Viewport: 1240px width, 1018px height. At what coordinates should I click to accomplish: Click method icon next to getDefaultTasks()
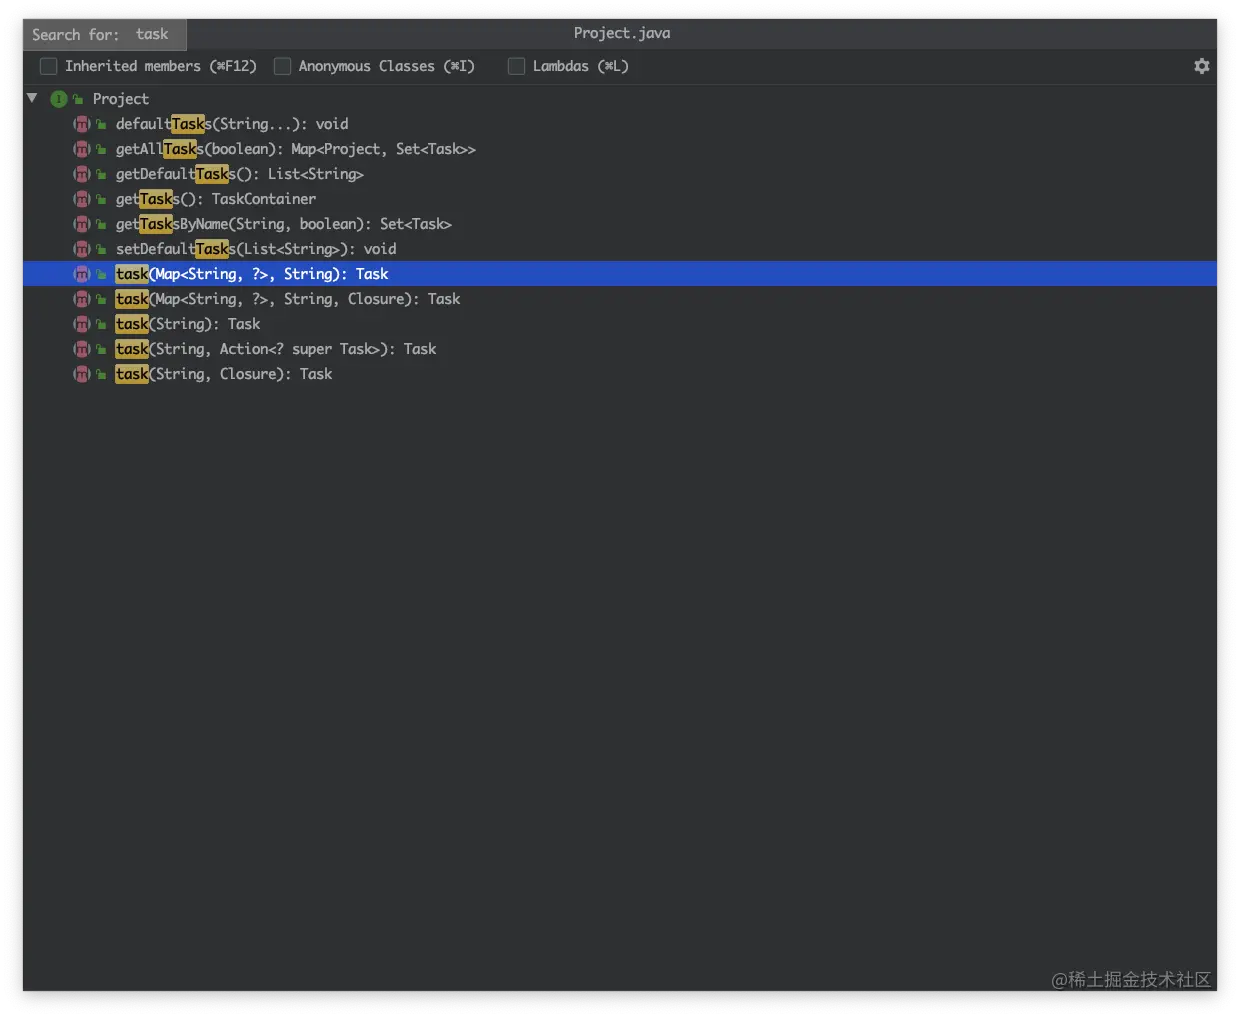(x=82, y=174)
